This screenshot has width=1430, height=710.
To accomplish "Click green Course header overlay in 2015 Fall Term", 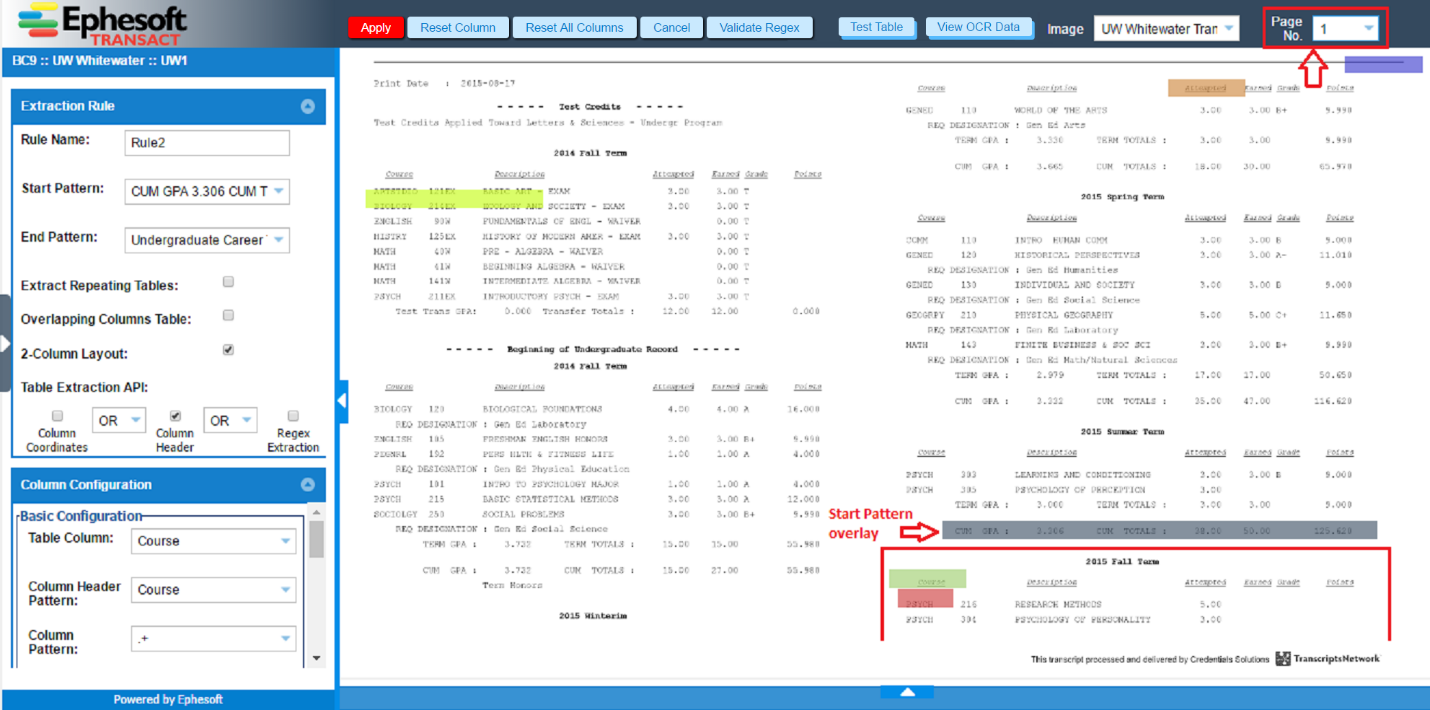I will [x=928, y=579].
